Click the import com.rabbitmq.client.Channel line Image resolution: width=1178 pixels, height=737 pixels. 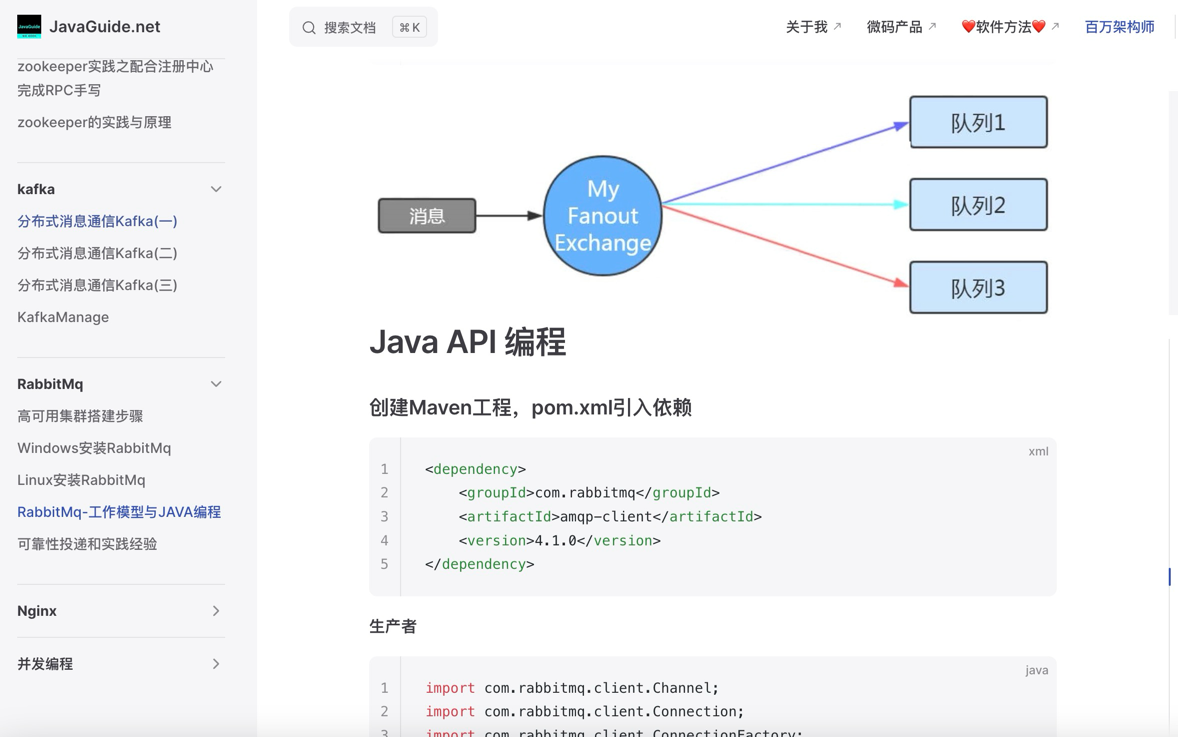click(572, 688)
